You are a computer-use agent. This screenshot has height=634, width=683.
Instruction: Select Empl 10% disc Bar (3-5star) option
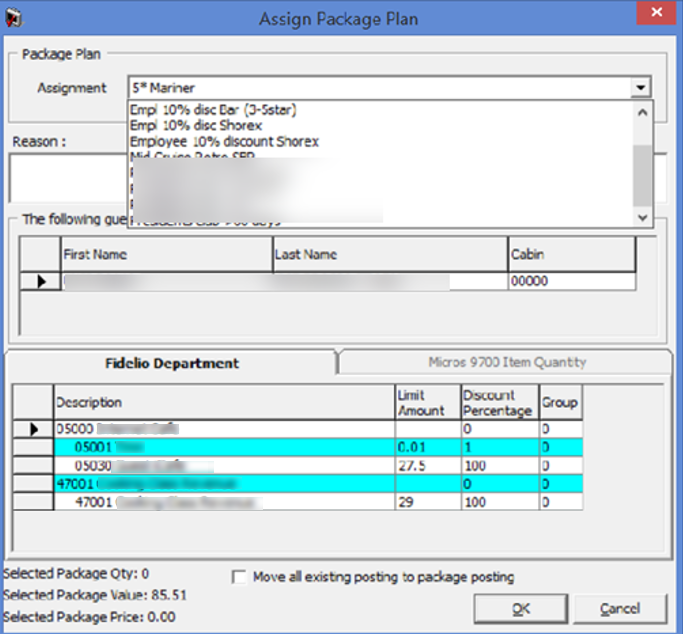click(x=213, y=110)
